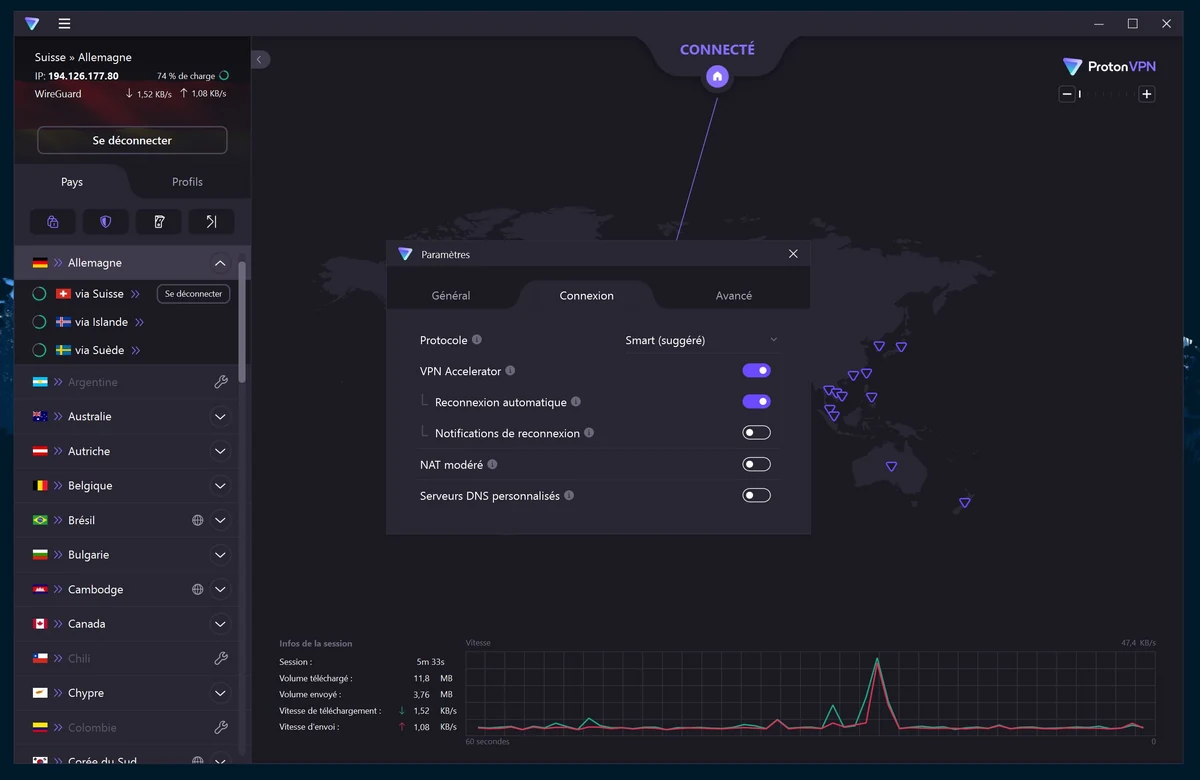This screenshot has width=1200, height=780.
Task: Expand the Canada country row
Action: (x=220, y=623)
